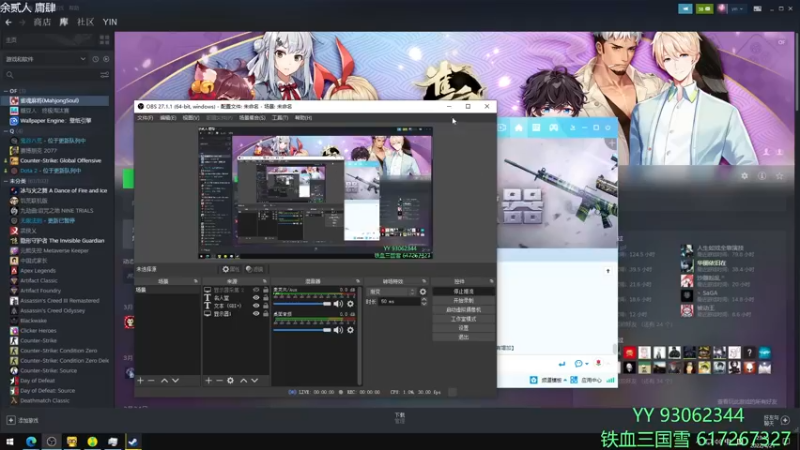Open Steam icon in Windows taskbar
Viewport: 800px width, 450px height.
(x=133, y=441)
